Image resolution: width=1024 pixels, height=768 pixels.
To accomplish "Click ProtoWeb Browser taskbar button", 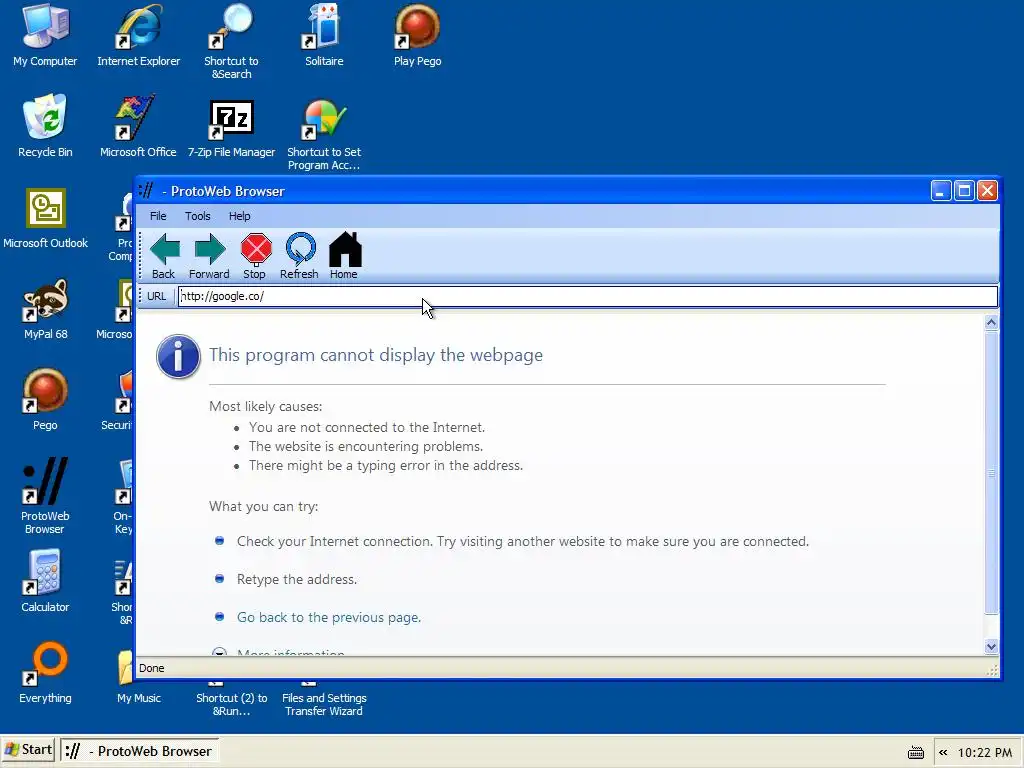I will (x=138, y=751).
